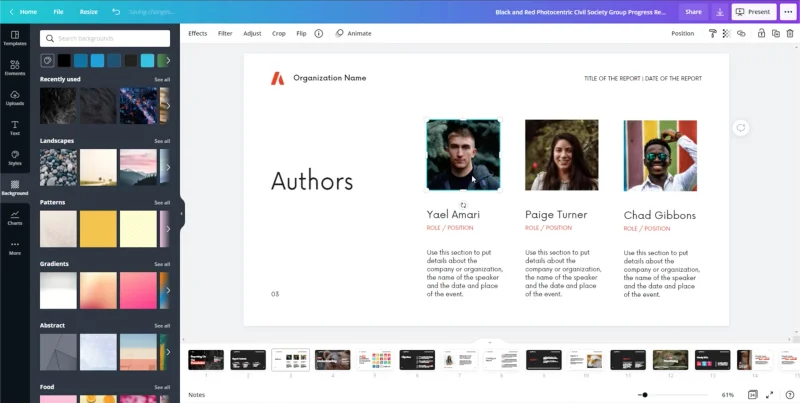
Task: Select the Background panel in sidebar
Action: pos(15,188)
